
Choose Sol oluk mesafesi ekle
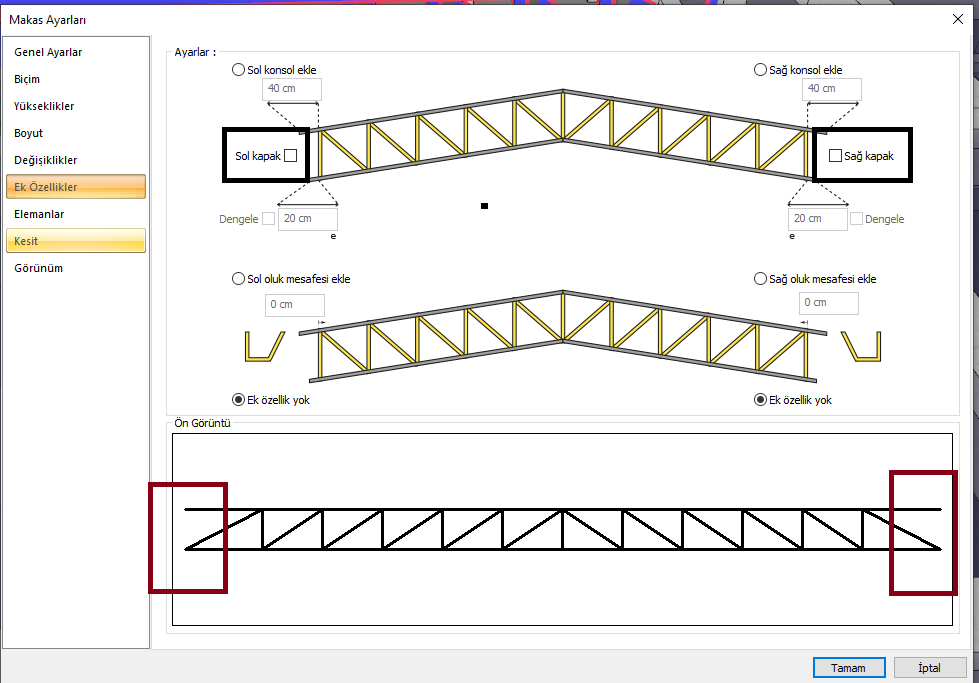(x=238, y=279)
